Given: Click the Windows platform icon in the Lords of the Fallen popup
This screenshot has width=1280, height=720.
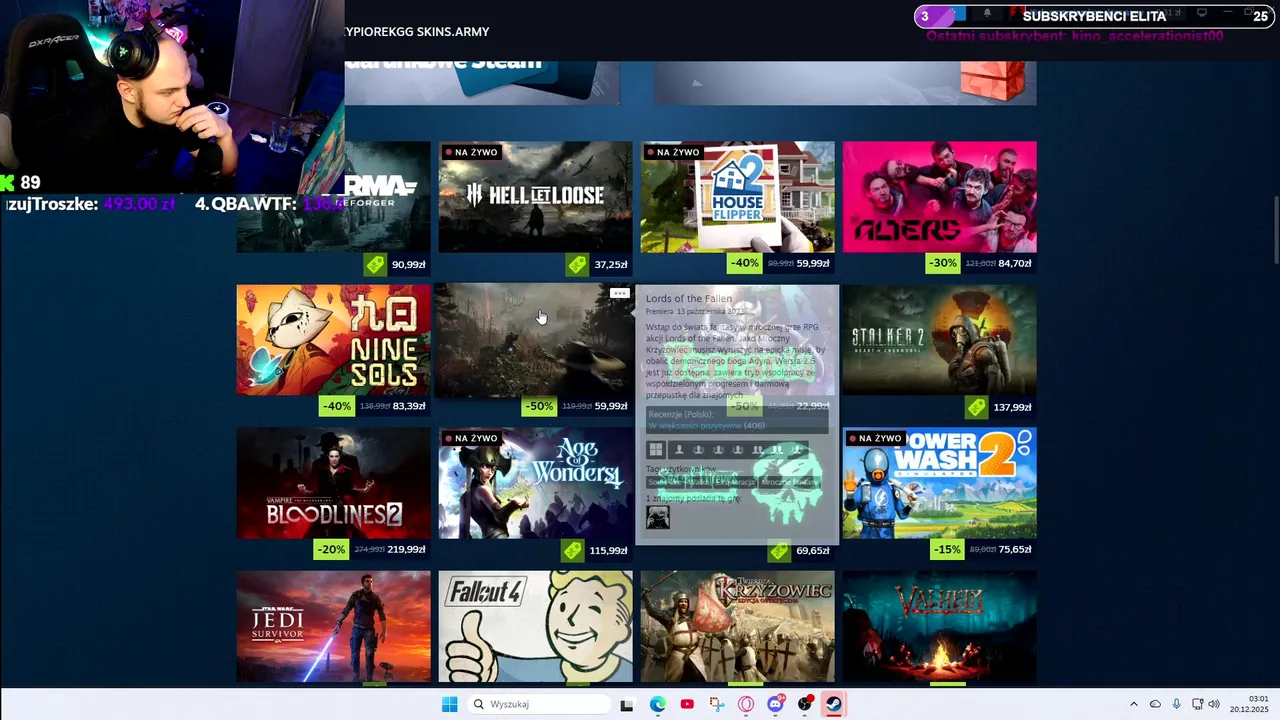Looking at the screenshot, I should click(656, 450).
